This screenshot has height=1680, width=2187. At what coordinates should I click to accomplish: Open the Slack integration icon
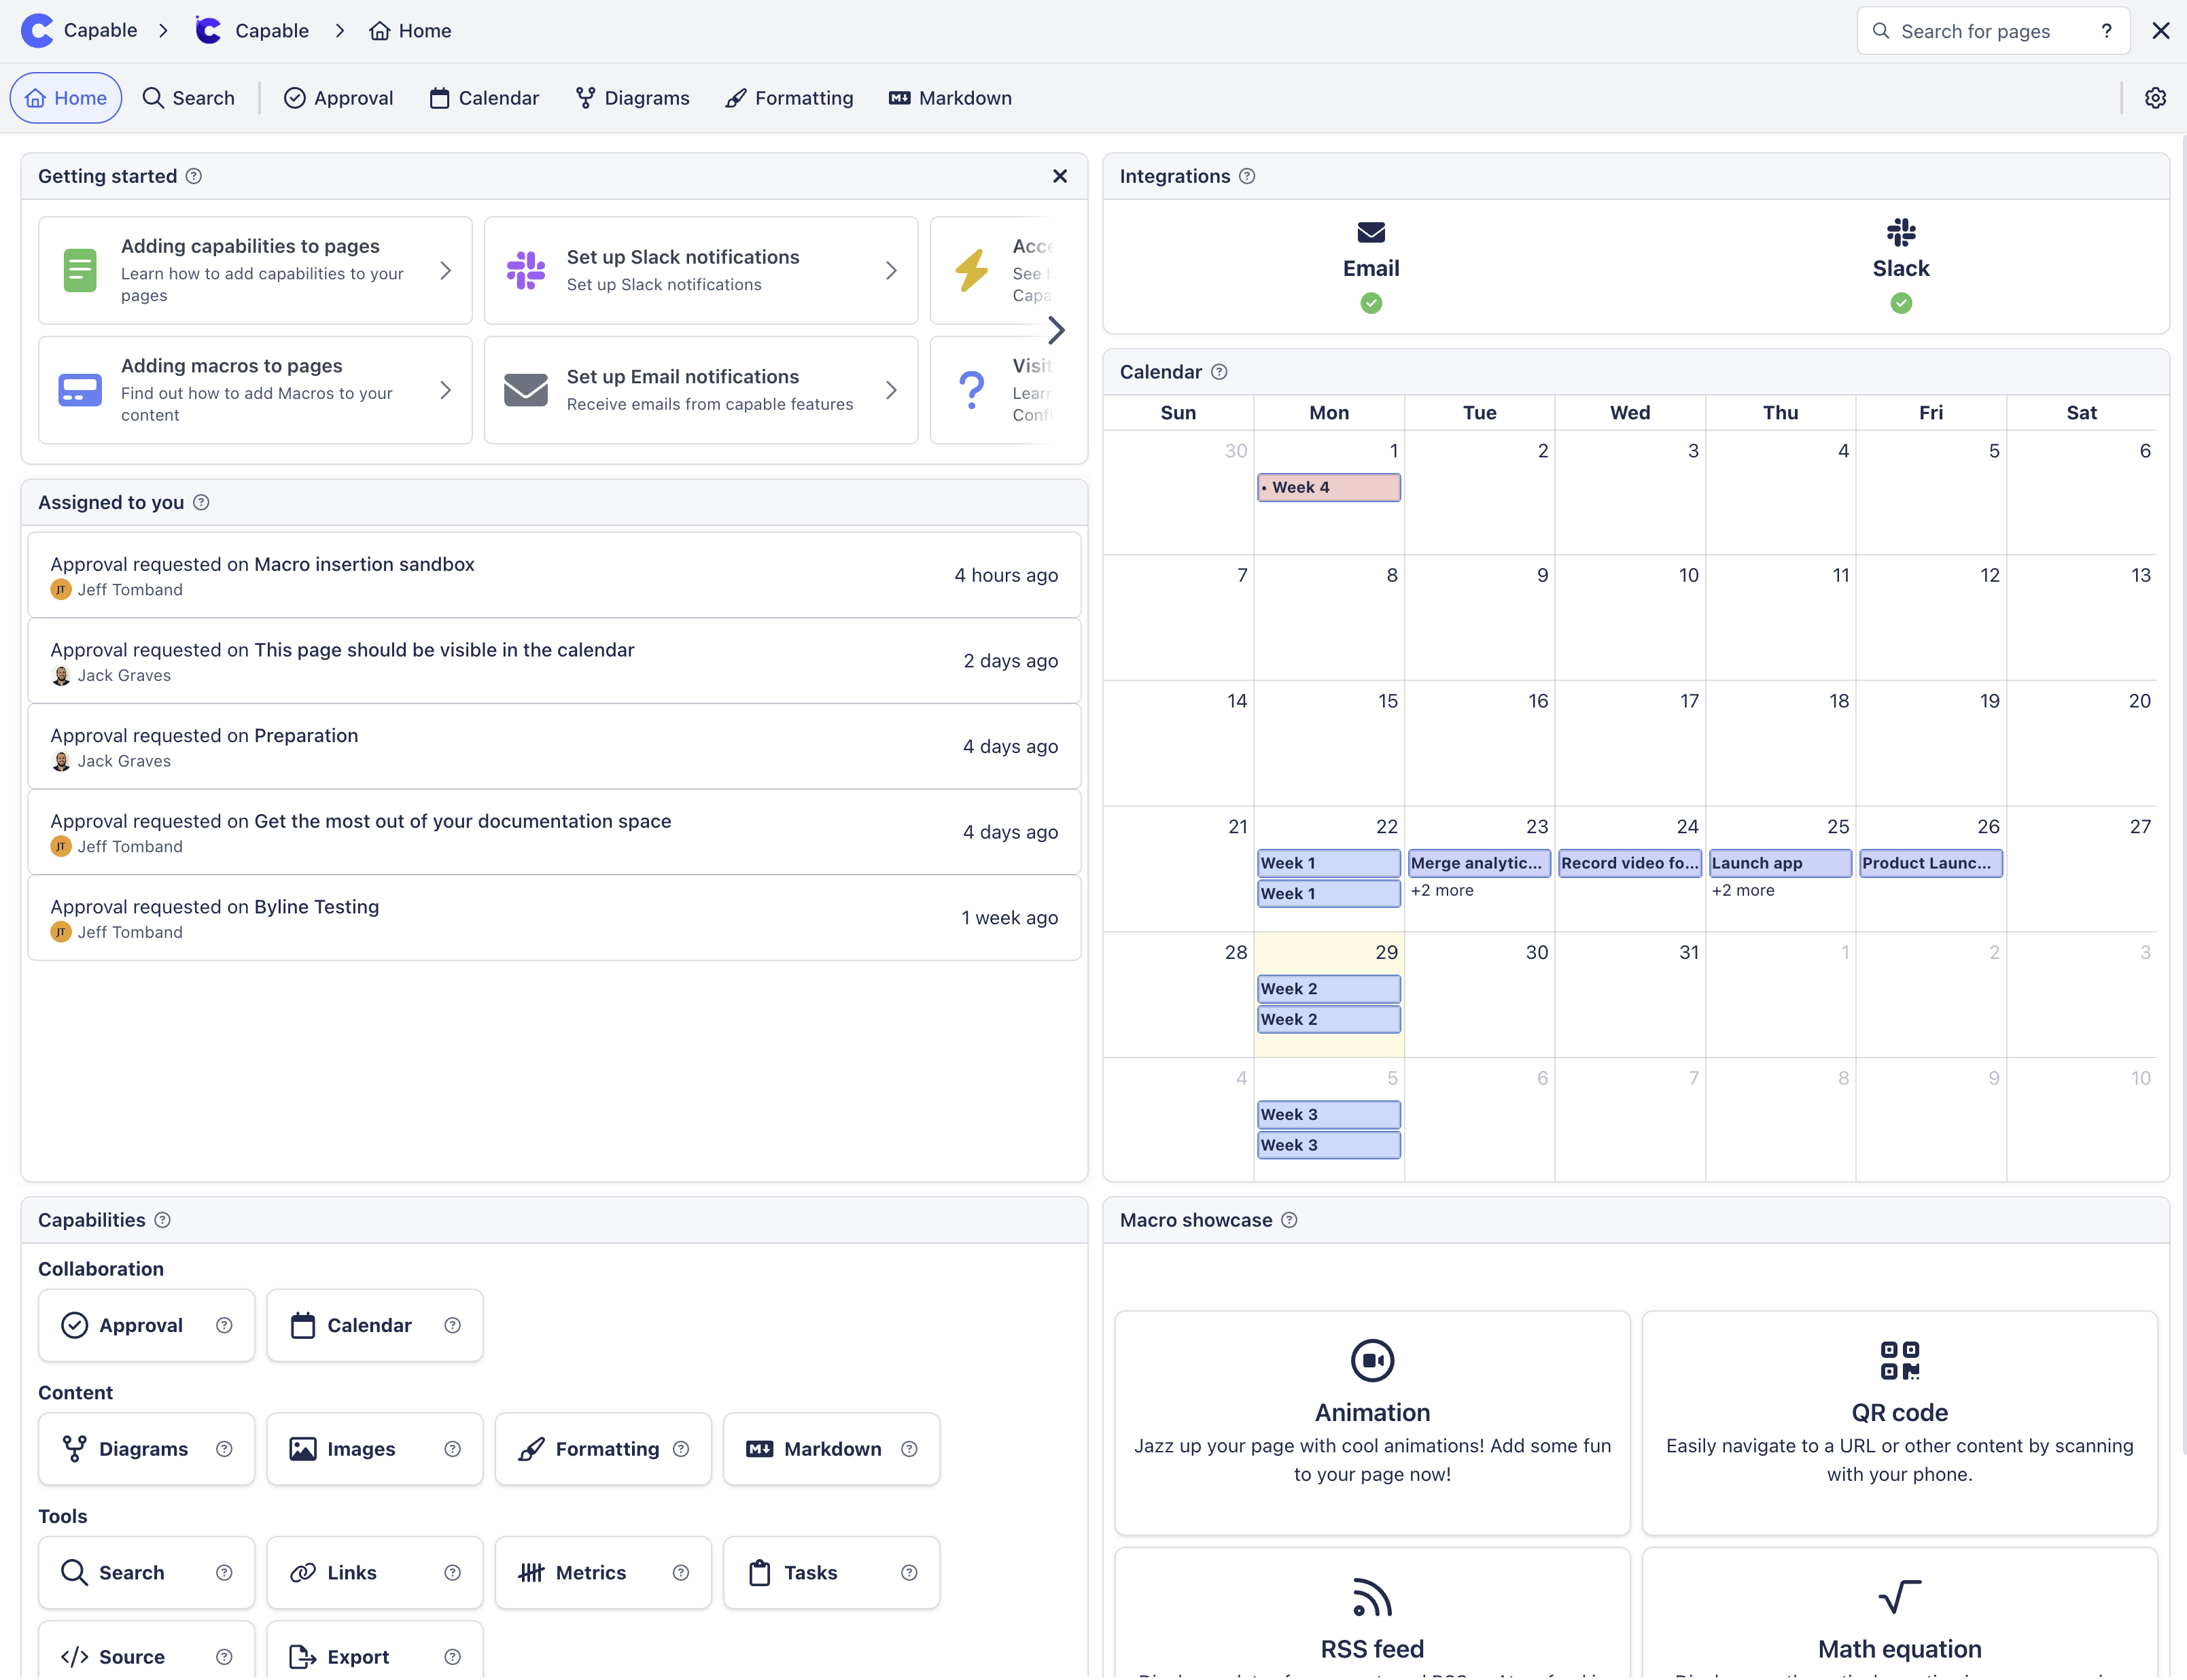(x=1901, y=233)
